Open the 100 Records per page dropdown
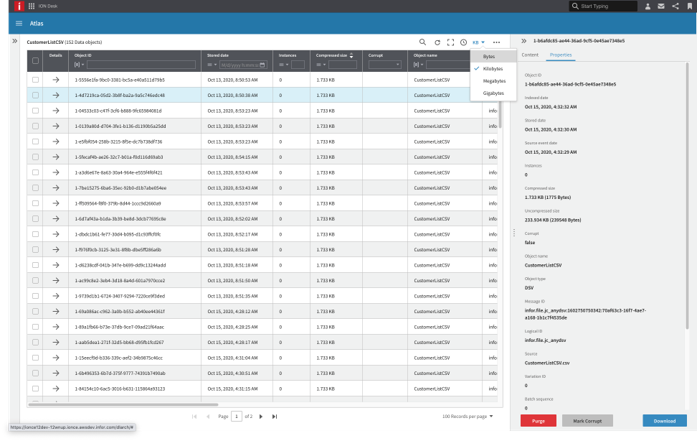The image size is (697, 441). click(468, 416)
